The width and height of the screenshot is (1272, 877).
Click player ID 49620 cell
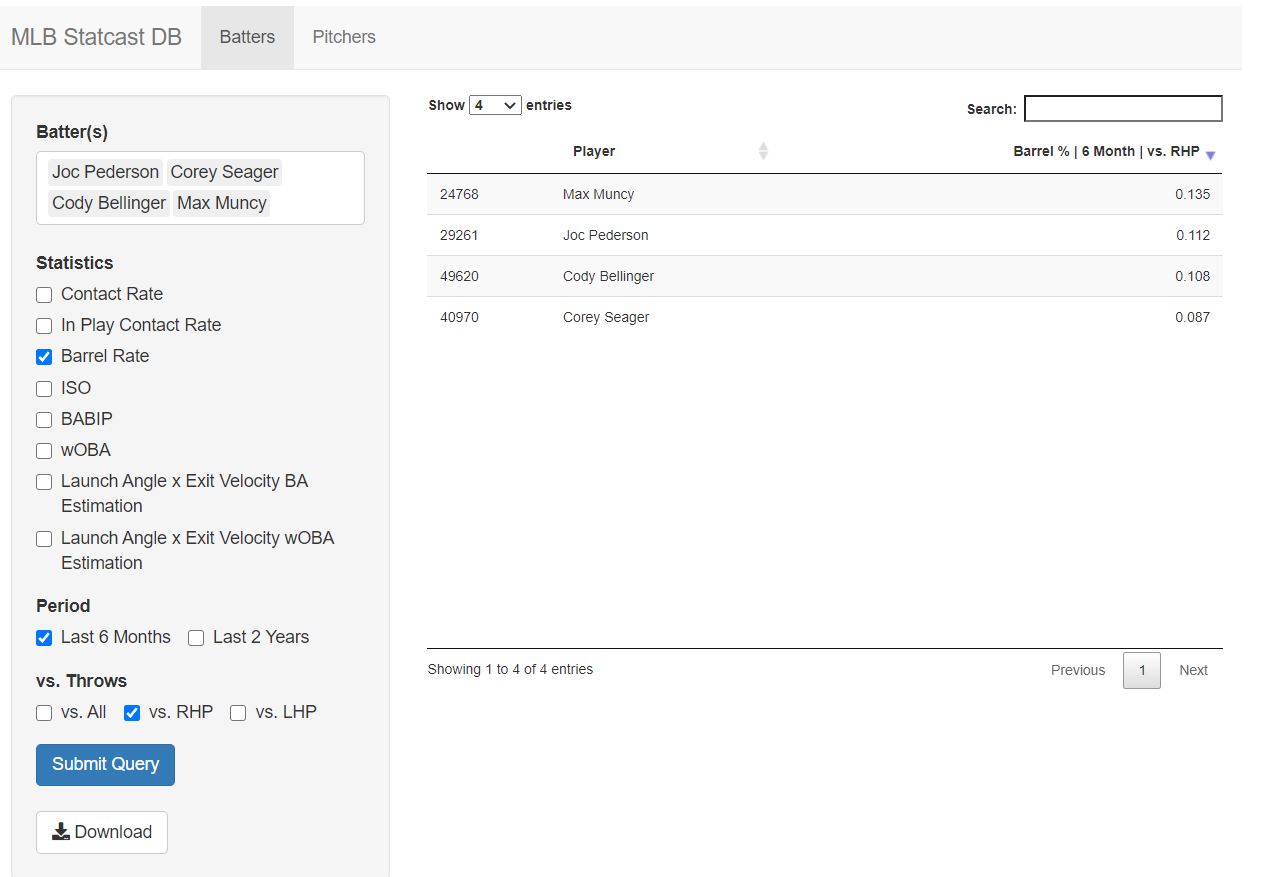click(x=459, y=276)
